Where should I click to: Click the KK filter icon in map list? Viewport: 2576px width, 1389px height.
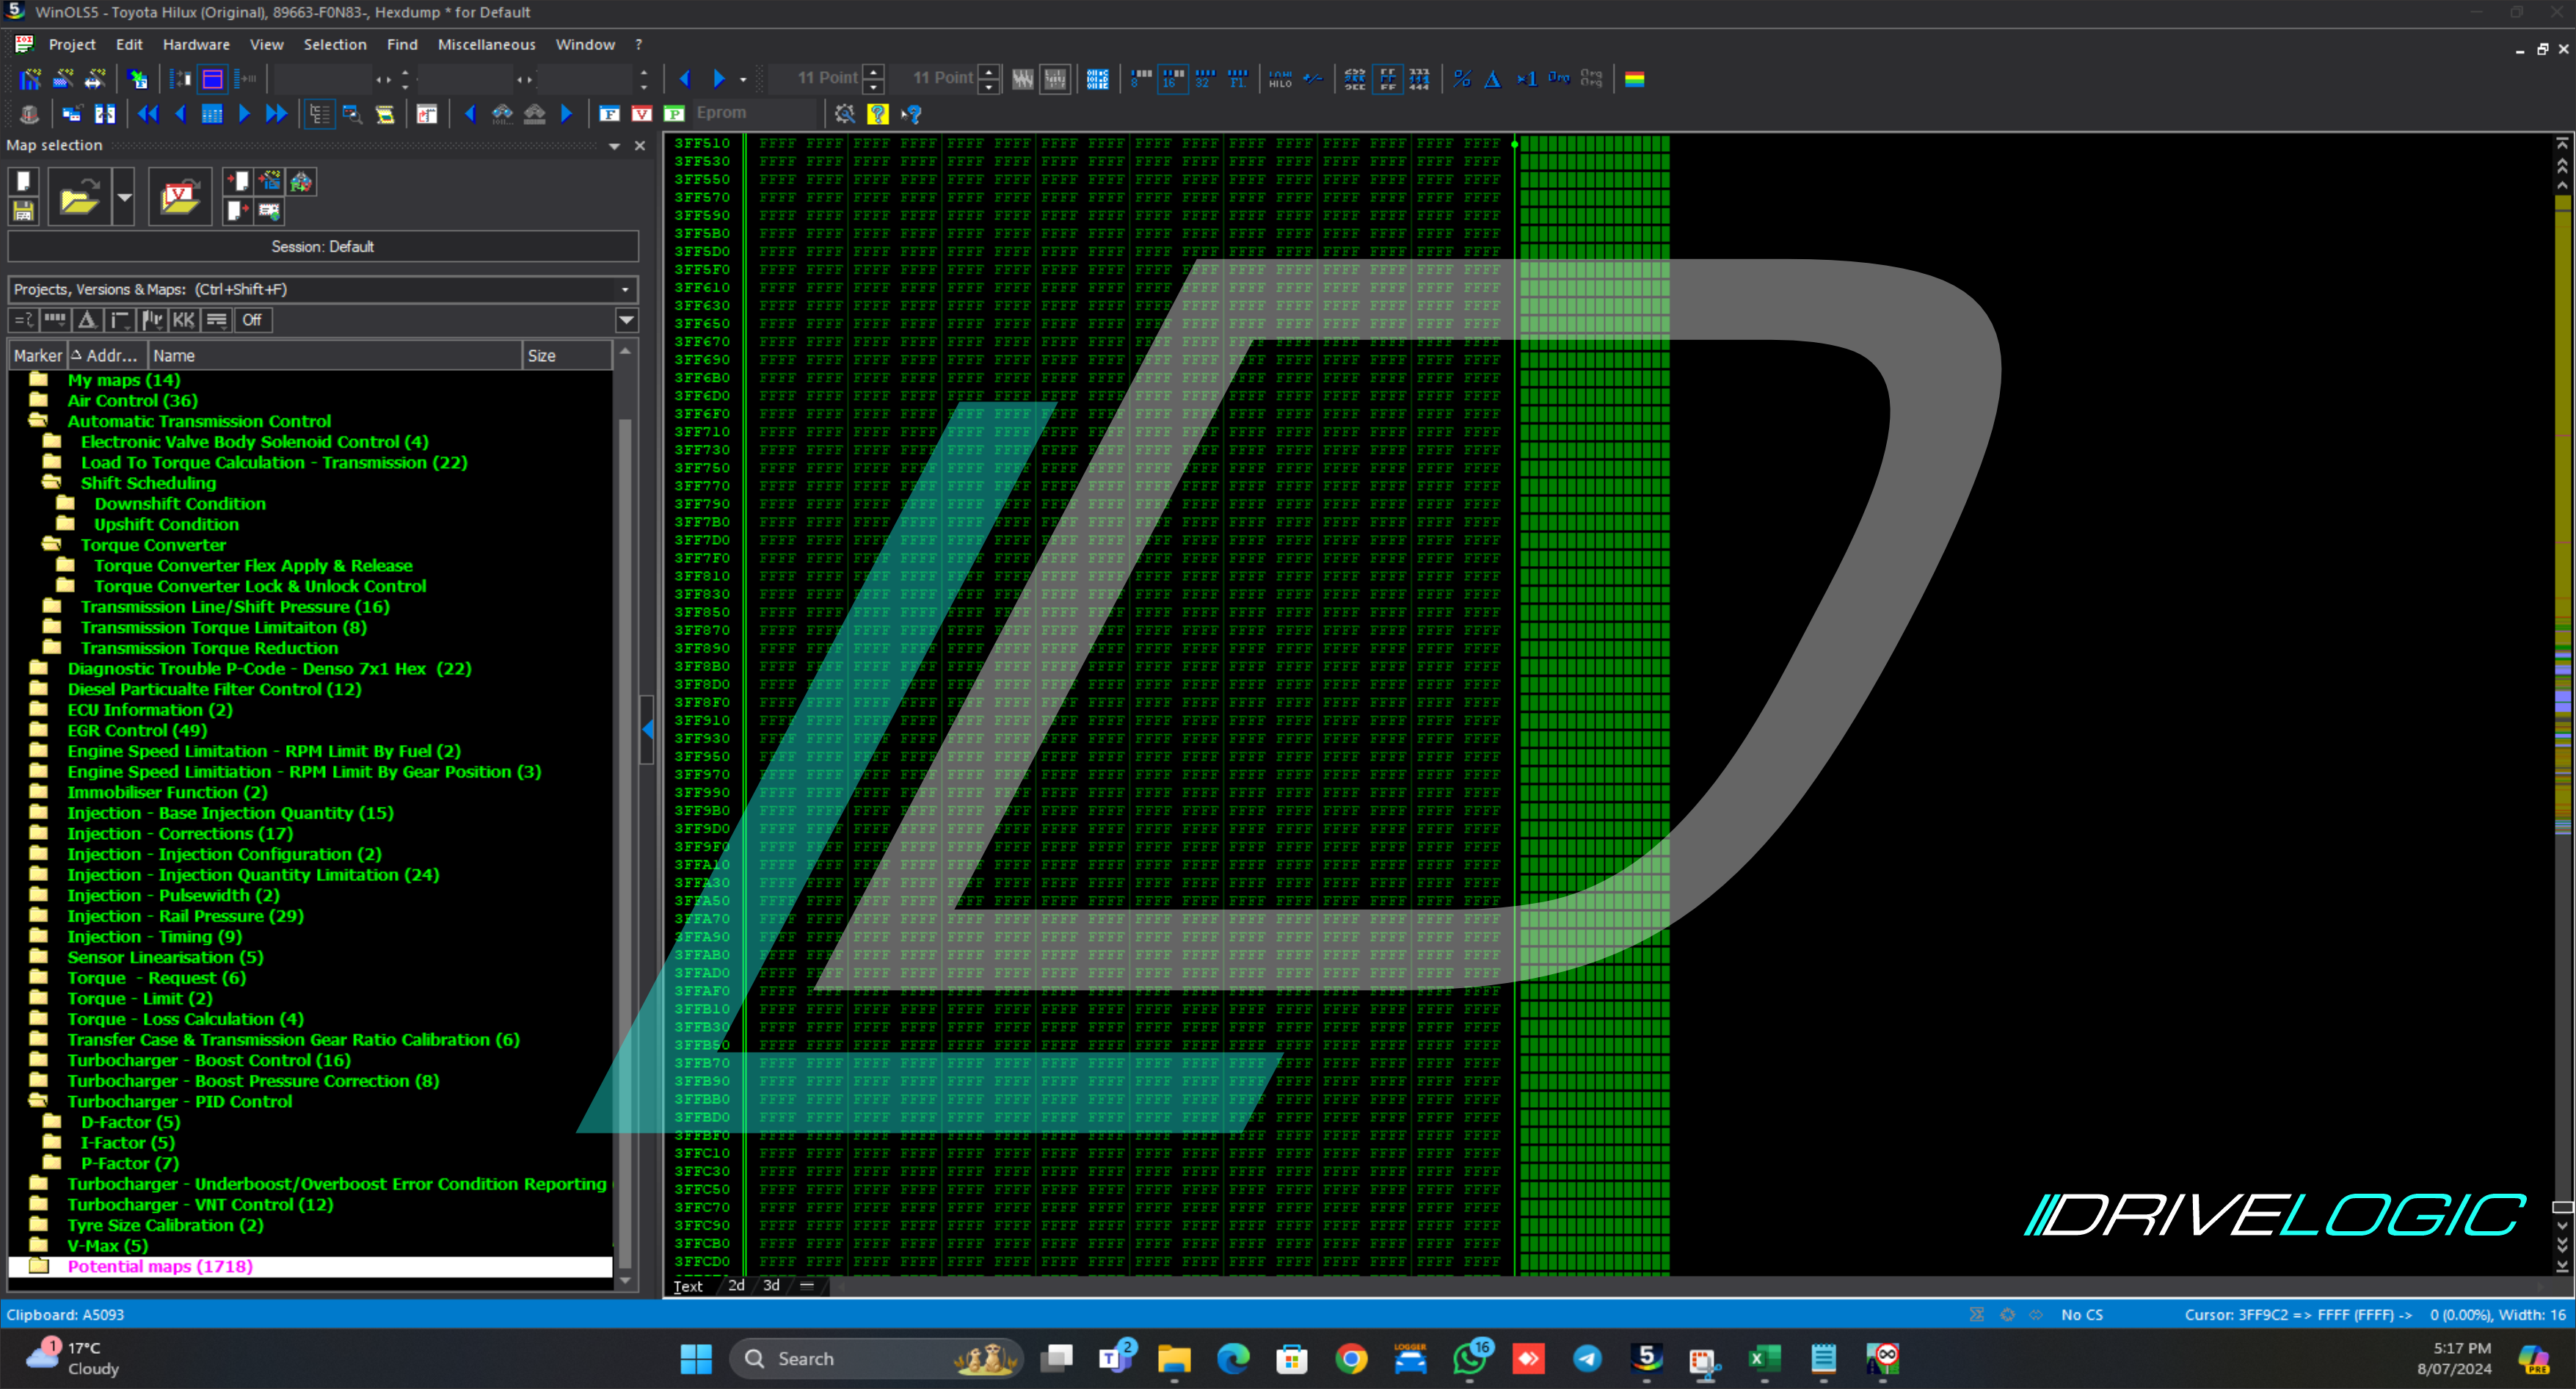pyautogui.click(x=184, y=320)
